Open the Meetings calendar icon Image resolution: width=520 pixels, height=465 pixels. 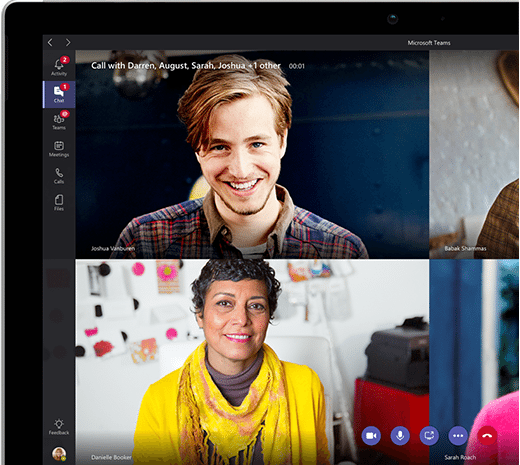pyautogui.click(x=59, y=149)
